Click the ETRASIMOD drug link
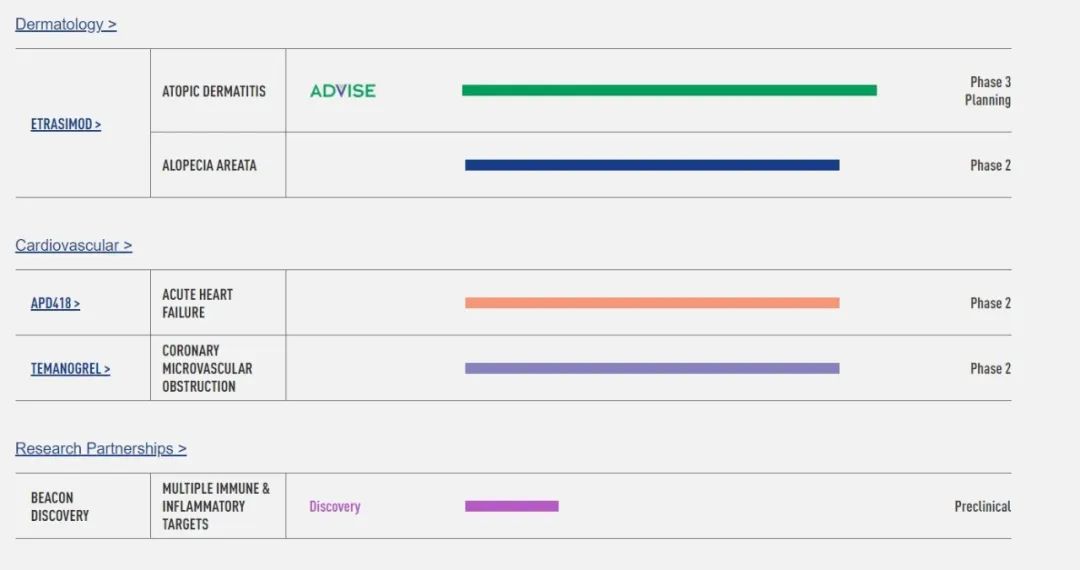 pos(66,125)
